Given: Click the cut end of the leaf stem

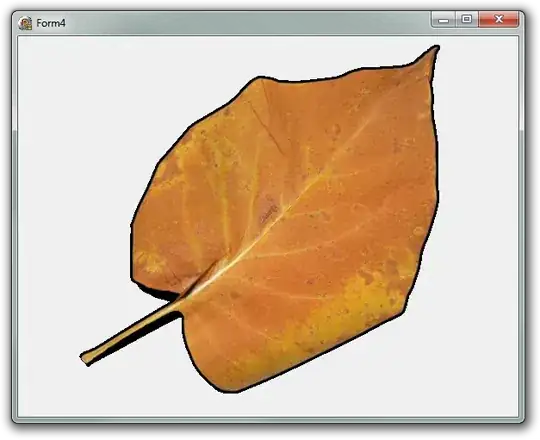Looking at the screenshot, I should pos(85,358).
